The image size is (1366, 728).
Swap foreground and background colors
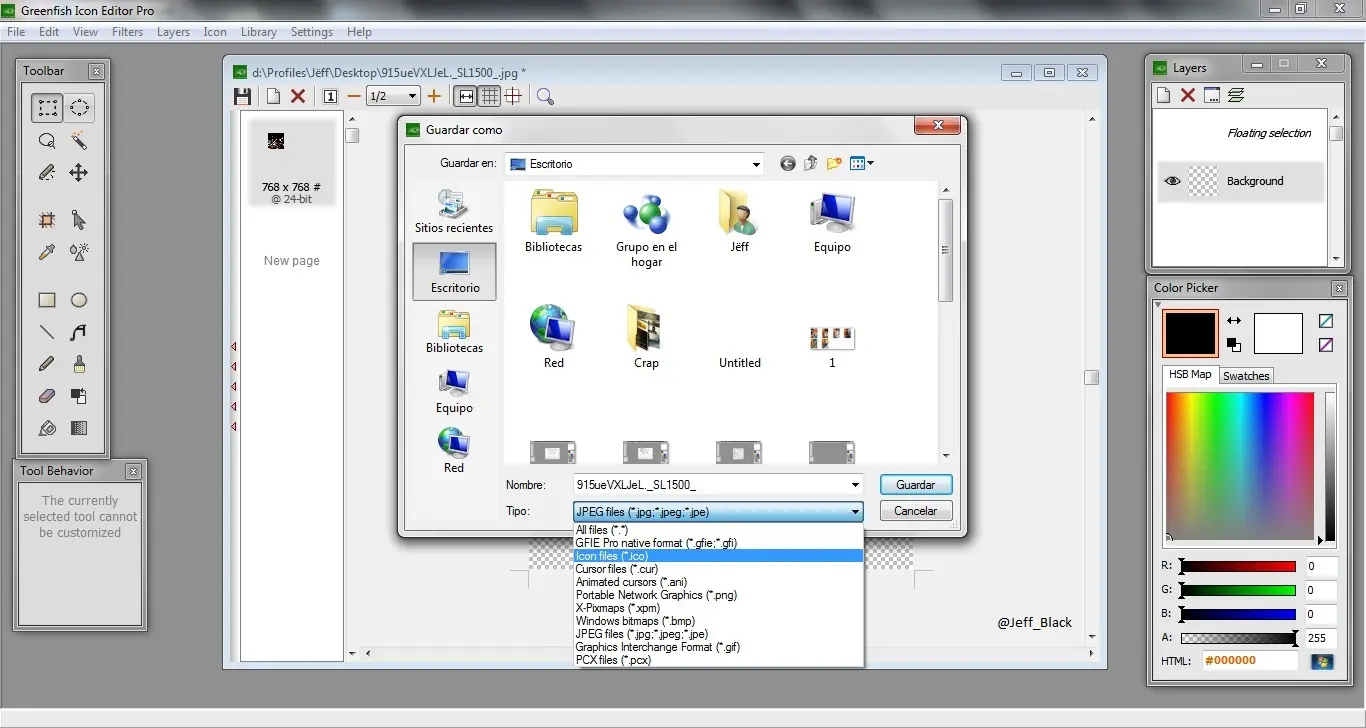(x=1234, y=321)
